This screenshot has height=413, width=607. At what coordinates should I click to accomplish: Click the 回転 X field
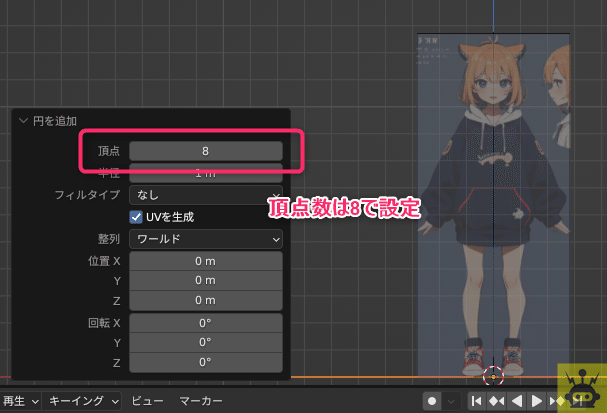click(206, 323)
